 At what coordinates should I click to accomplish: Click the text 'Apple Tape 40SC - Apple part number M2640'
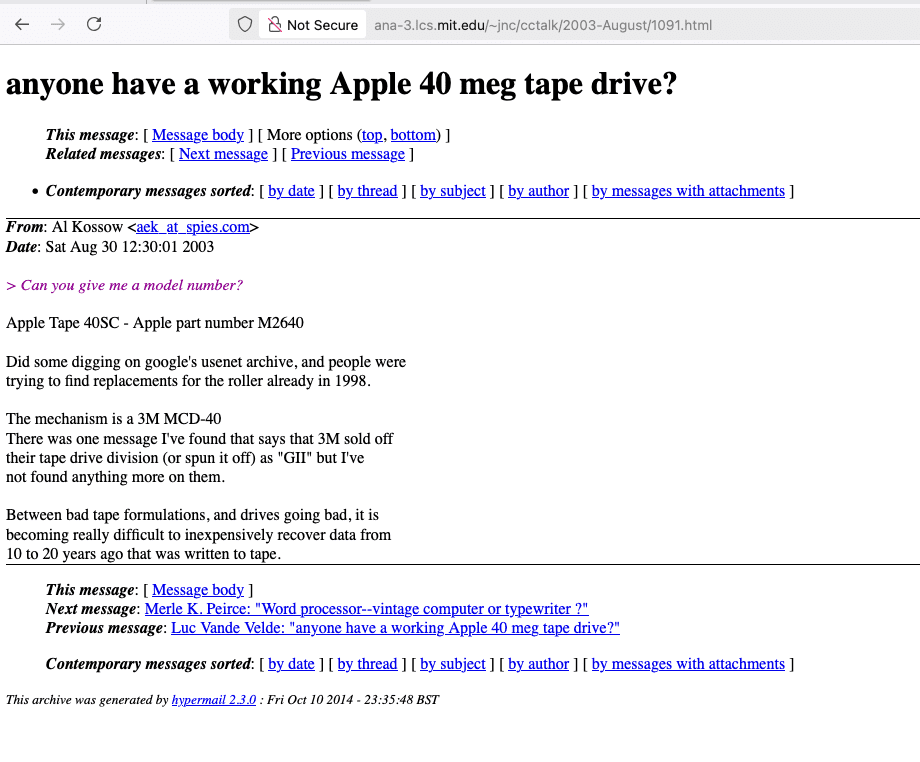coord(155,323)
